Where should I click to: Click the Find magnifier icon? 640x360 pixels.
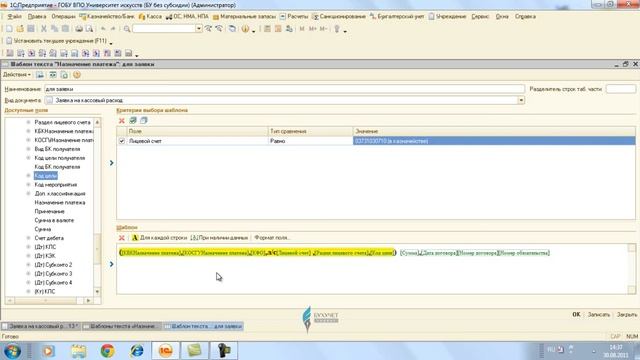[x=127, y=29]
